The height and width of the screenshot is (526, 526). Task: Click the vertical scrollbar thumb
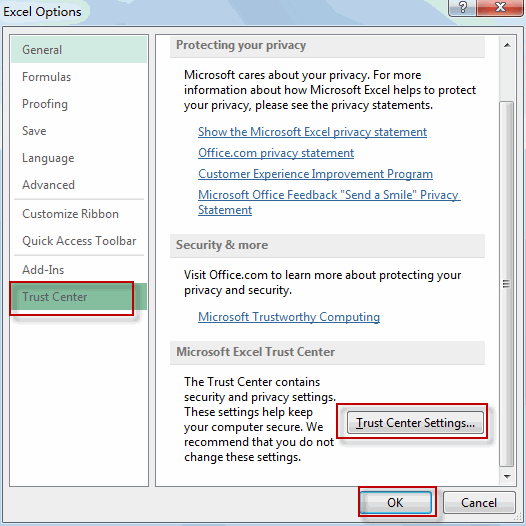tap(507, 284)
